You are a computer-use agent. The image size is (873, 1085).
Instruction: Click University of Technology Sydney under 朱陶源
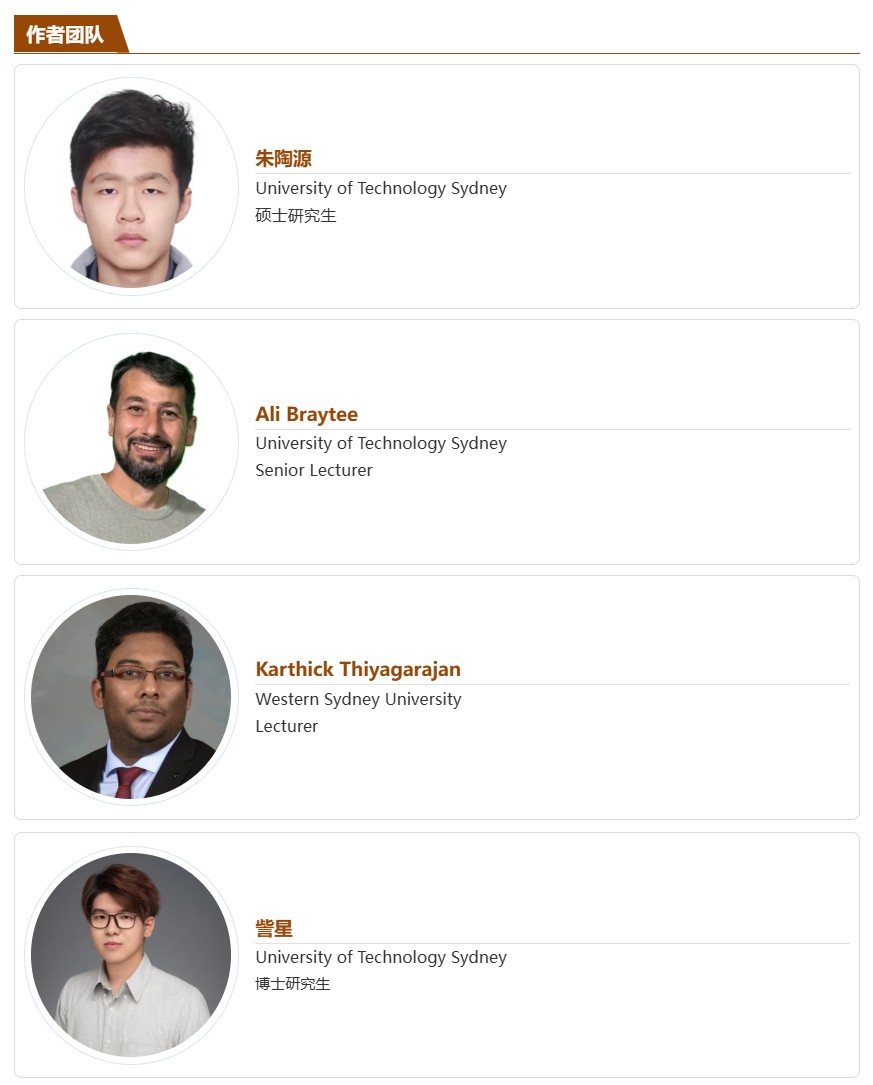coord(380,188)
